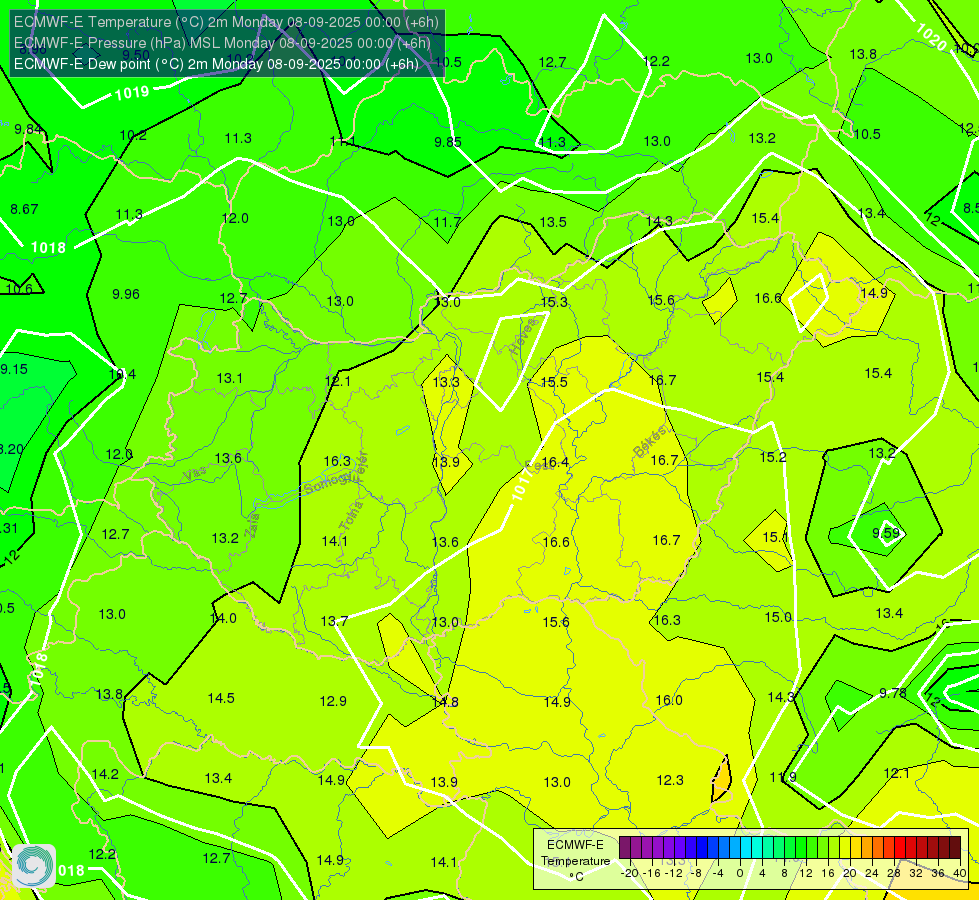Click the 11.7 temperature value
The height and width of the screenshot is (900, 979).
point(447,222)
